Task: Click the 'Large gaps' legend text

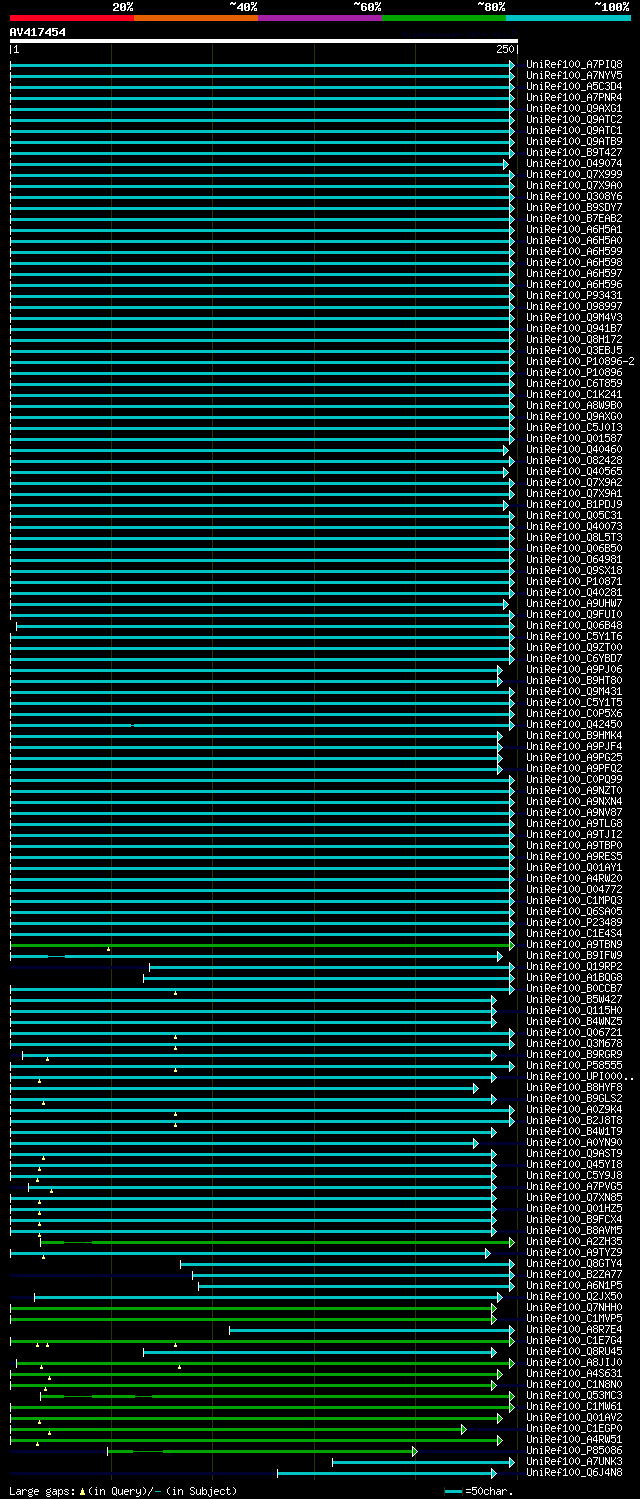Action: pos(41,1491)
